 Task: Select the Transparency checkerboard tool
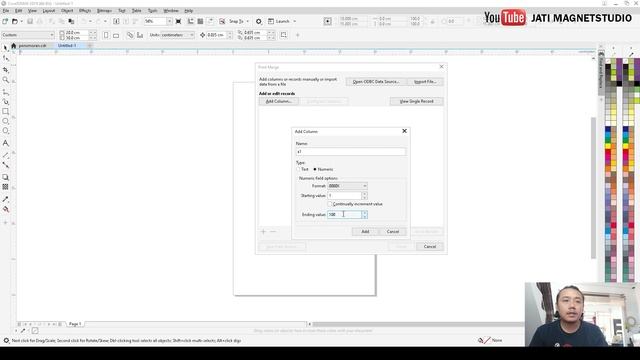pyautogui.click(x=5, y=187)
